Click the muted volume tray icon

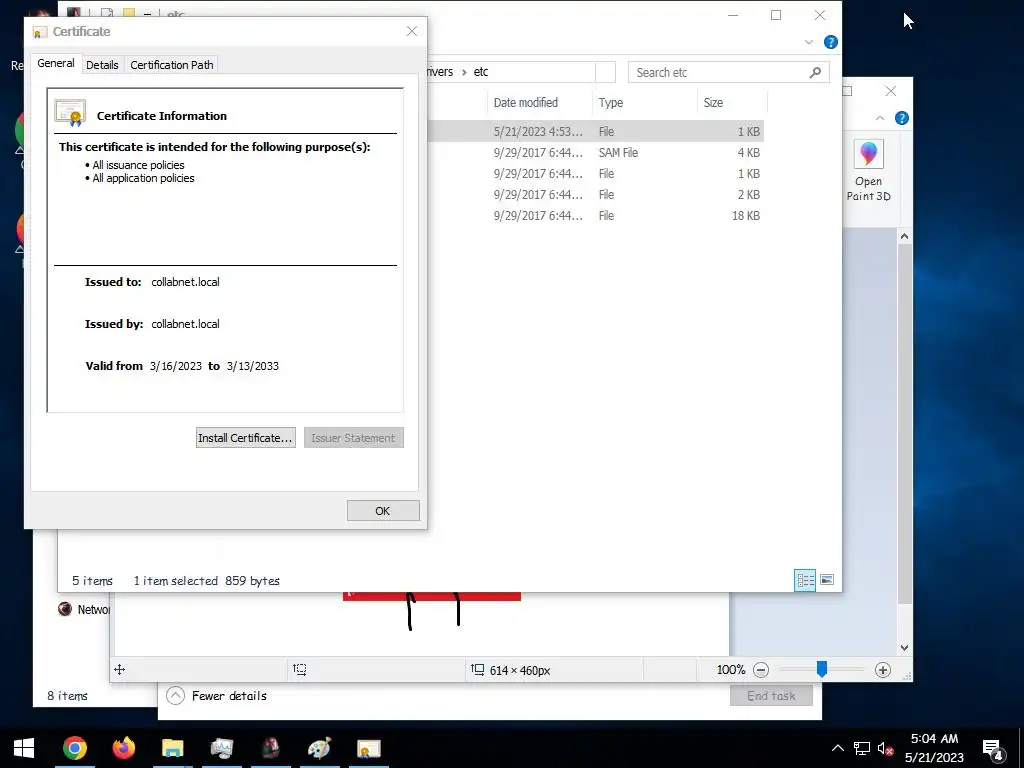pos(885,748)
